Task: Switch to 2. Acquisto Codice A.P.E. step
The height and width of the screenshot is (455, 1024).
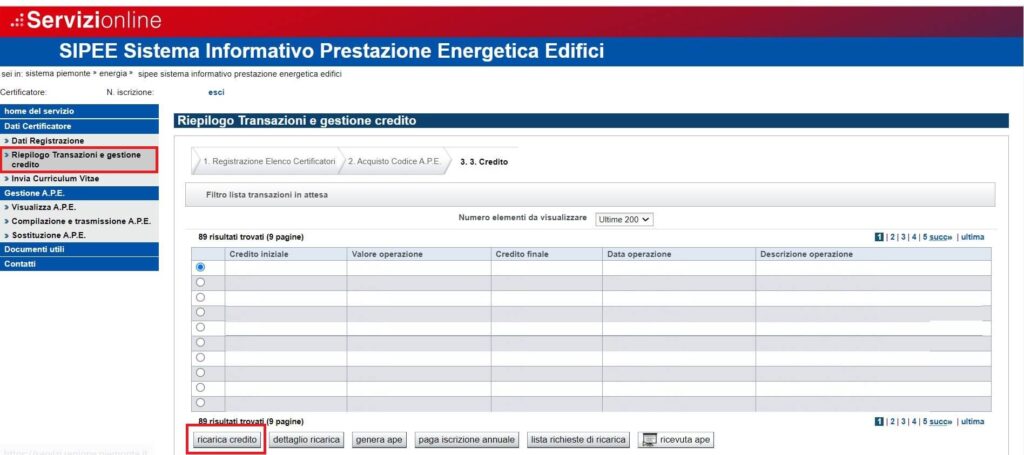Action: tap(394, 161)
